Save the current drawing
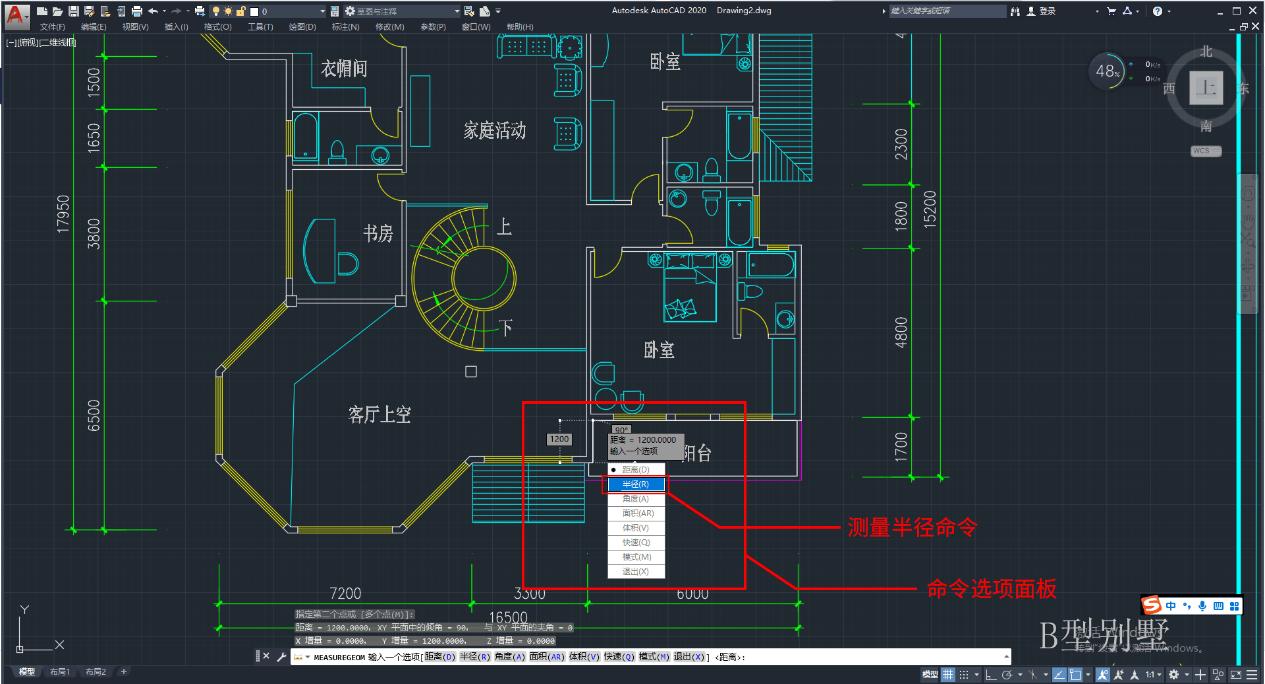The image size is (1265, 684). tap(73, 10)
